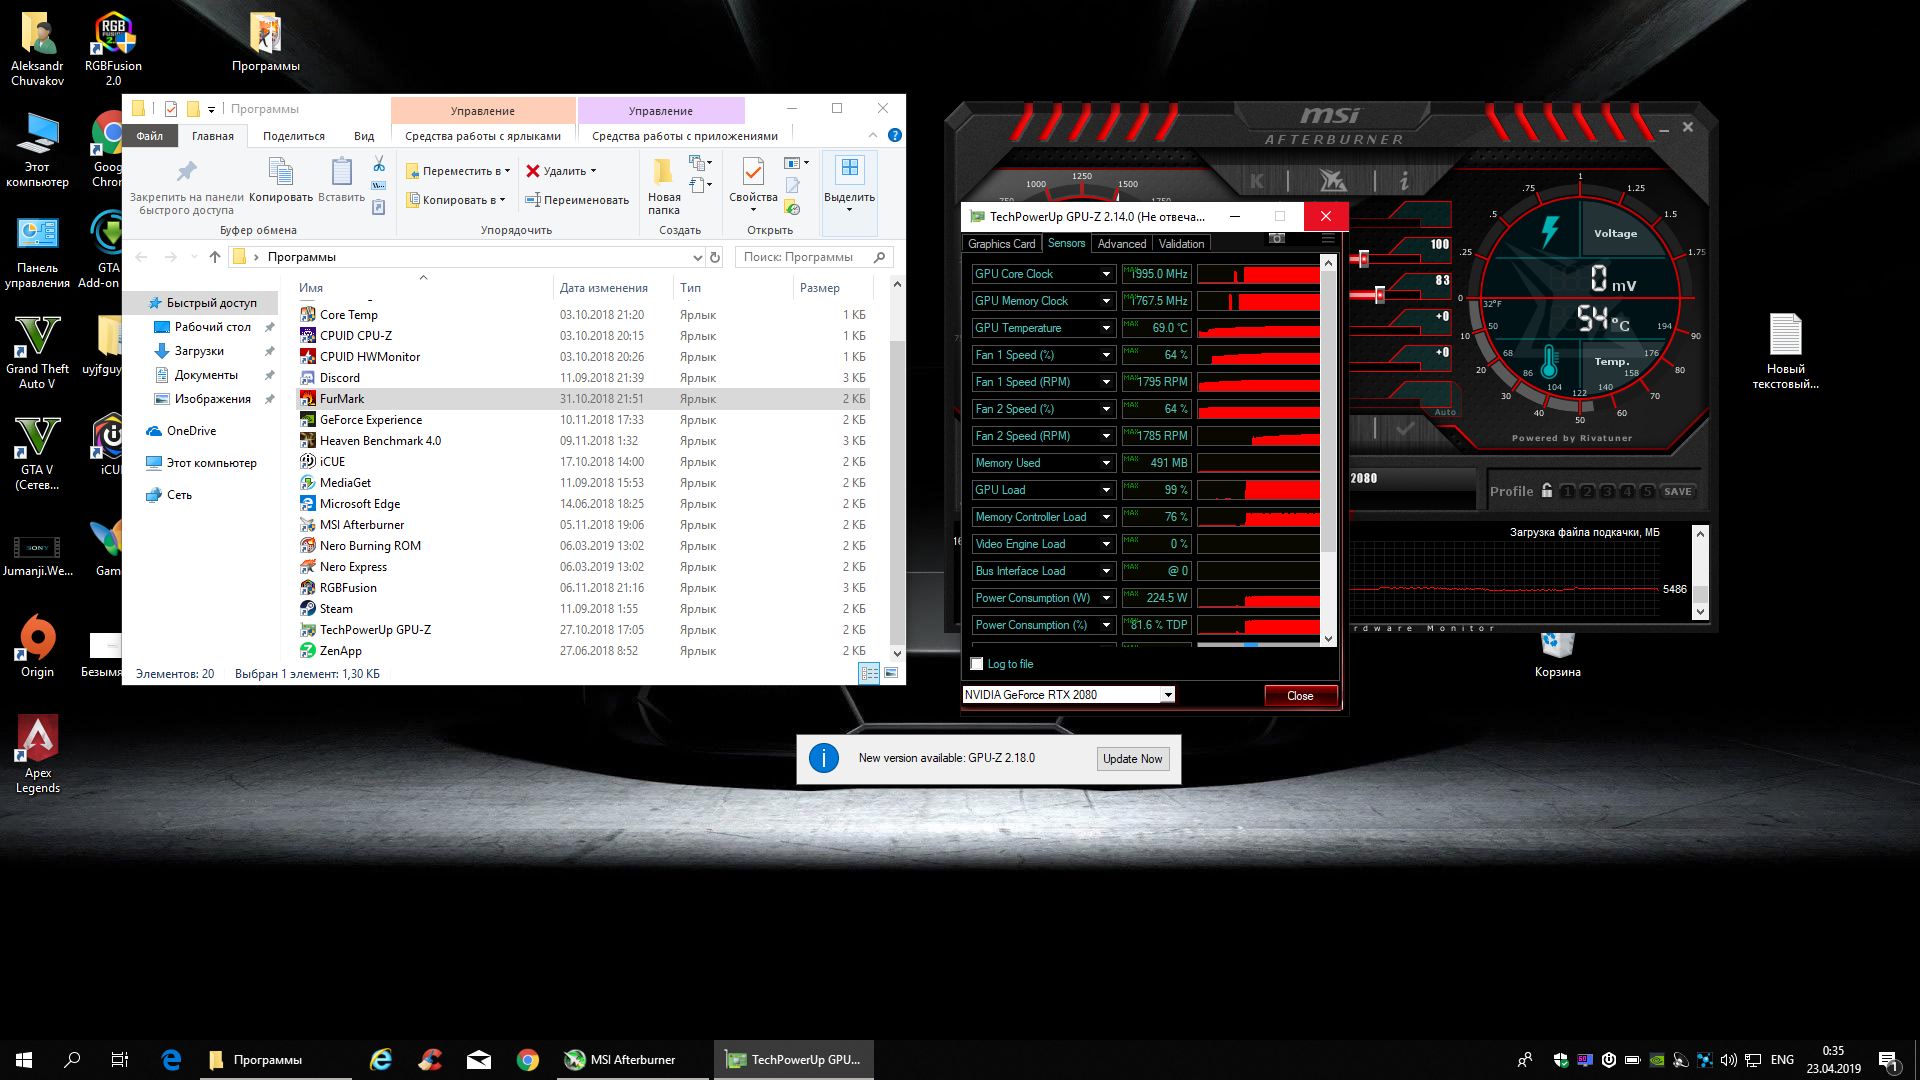This screenshot has width=1920, height=1080.
Task: Click Afterburner profile SAVE button
Action: click(x=1677, y=492)
